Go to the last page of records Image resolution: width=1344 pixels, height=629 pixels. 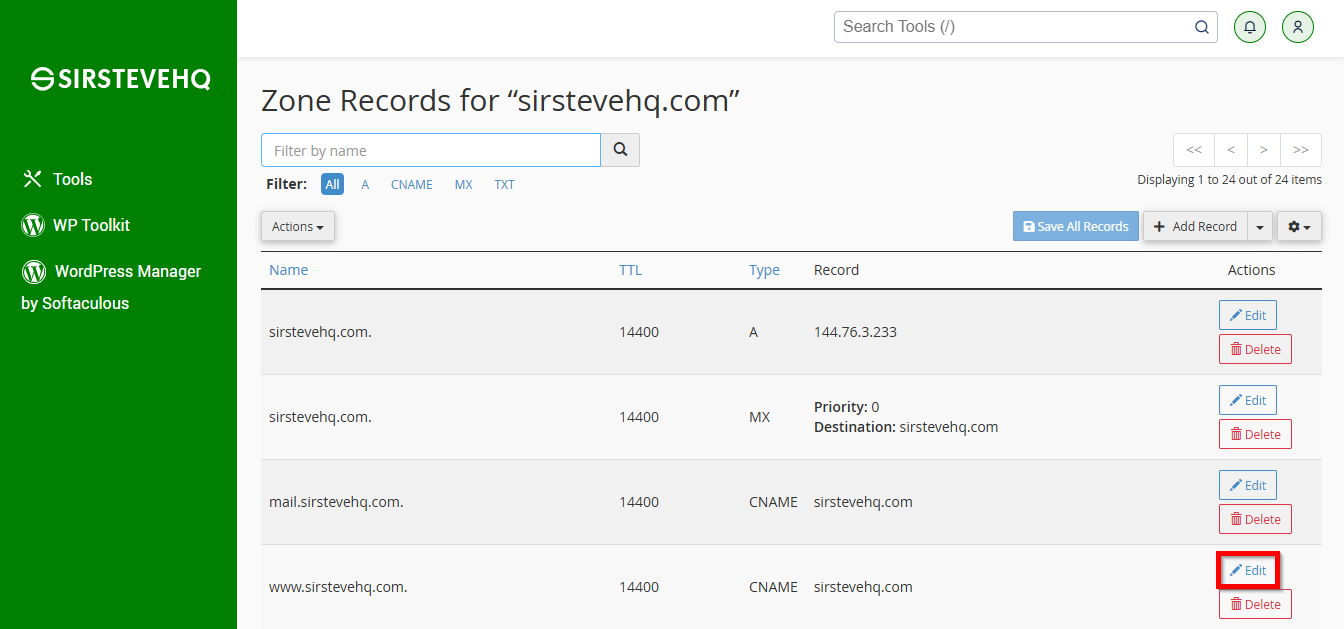(1301, 150)
